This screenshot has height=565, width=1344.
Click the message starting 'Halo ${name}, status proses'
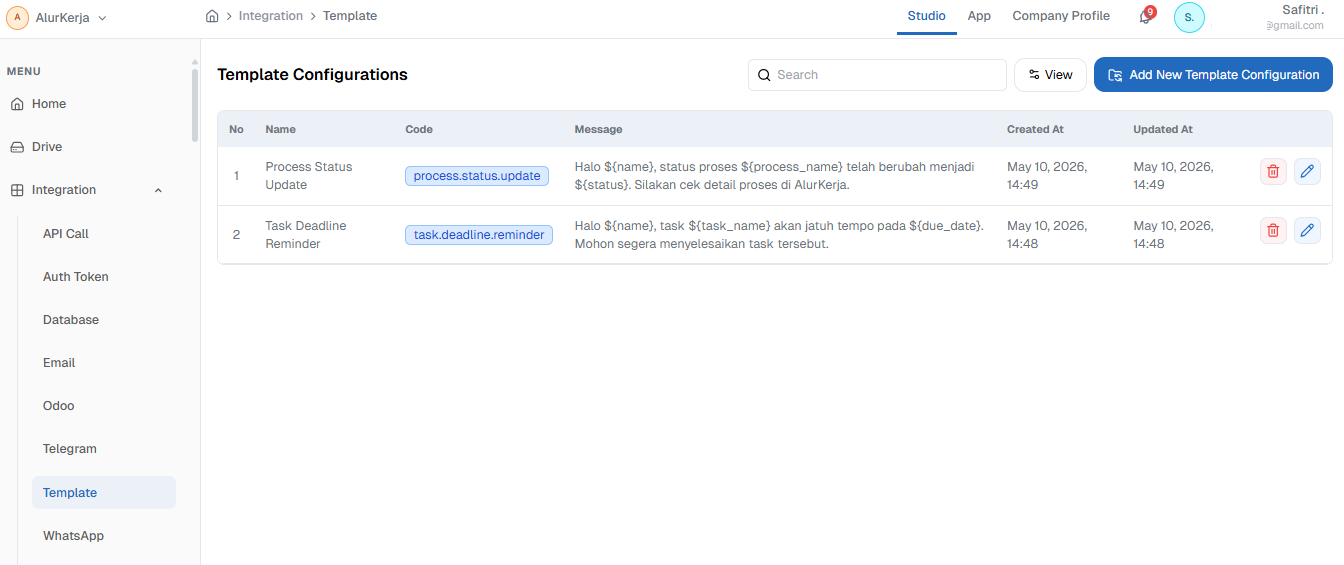tap(775, 176)
